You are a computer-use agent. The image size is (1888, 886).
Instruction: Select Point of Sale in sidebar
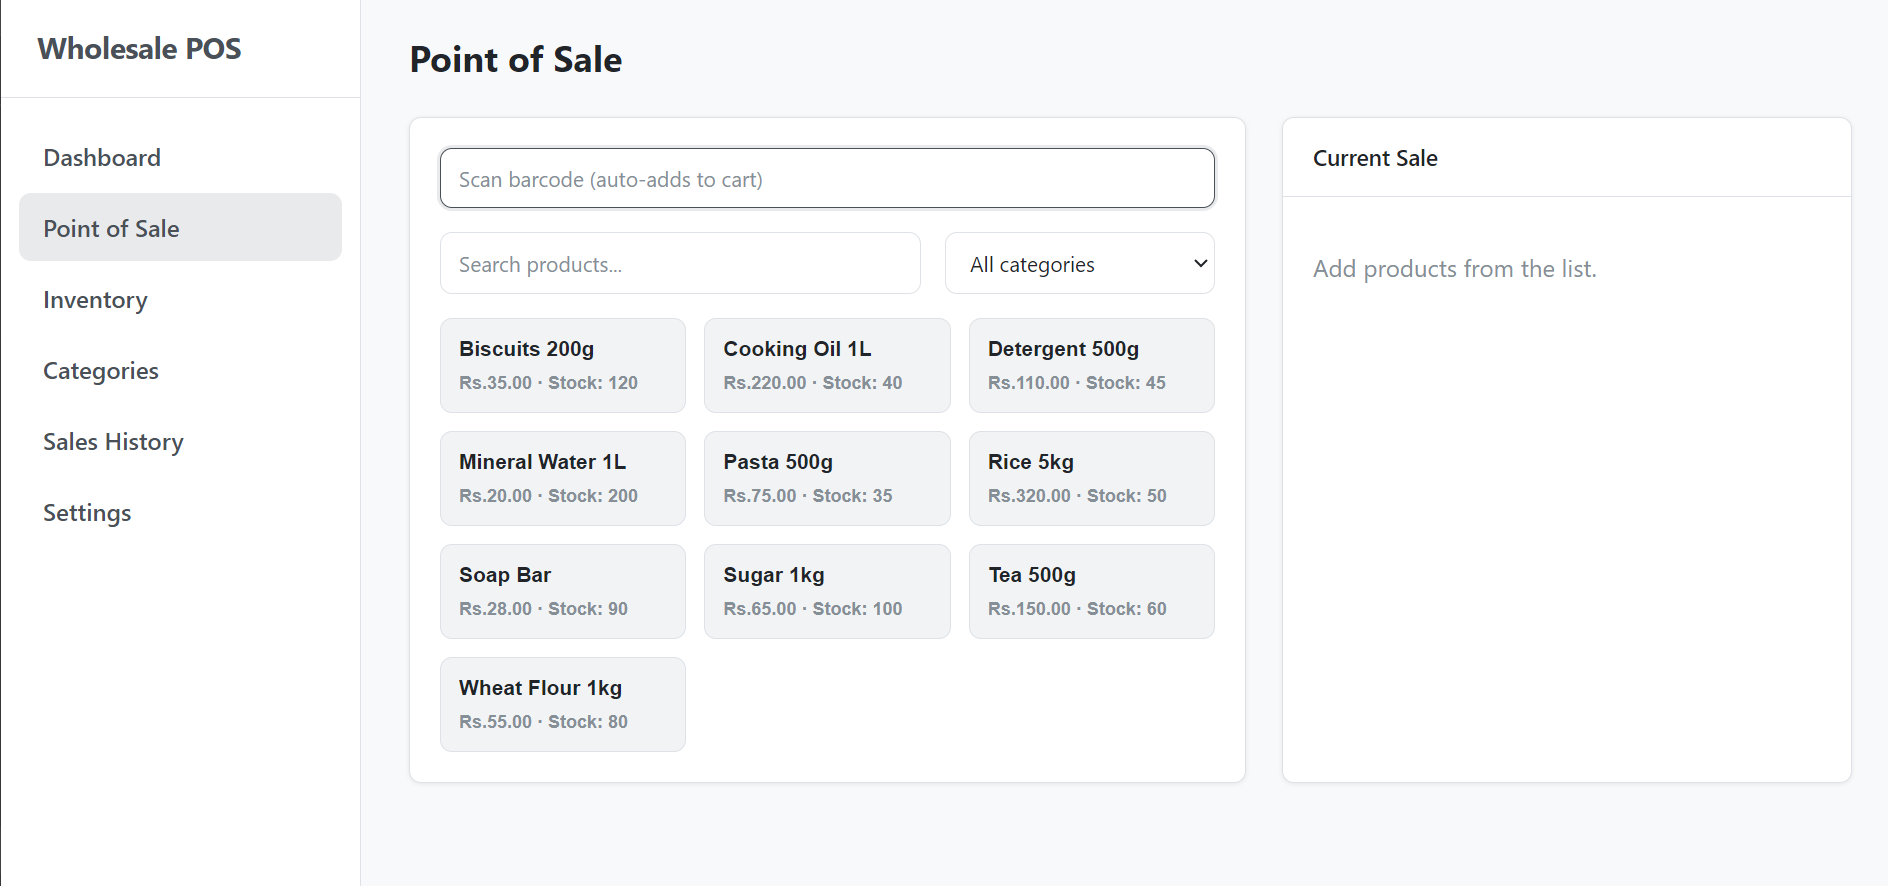180,228
